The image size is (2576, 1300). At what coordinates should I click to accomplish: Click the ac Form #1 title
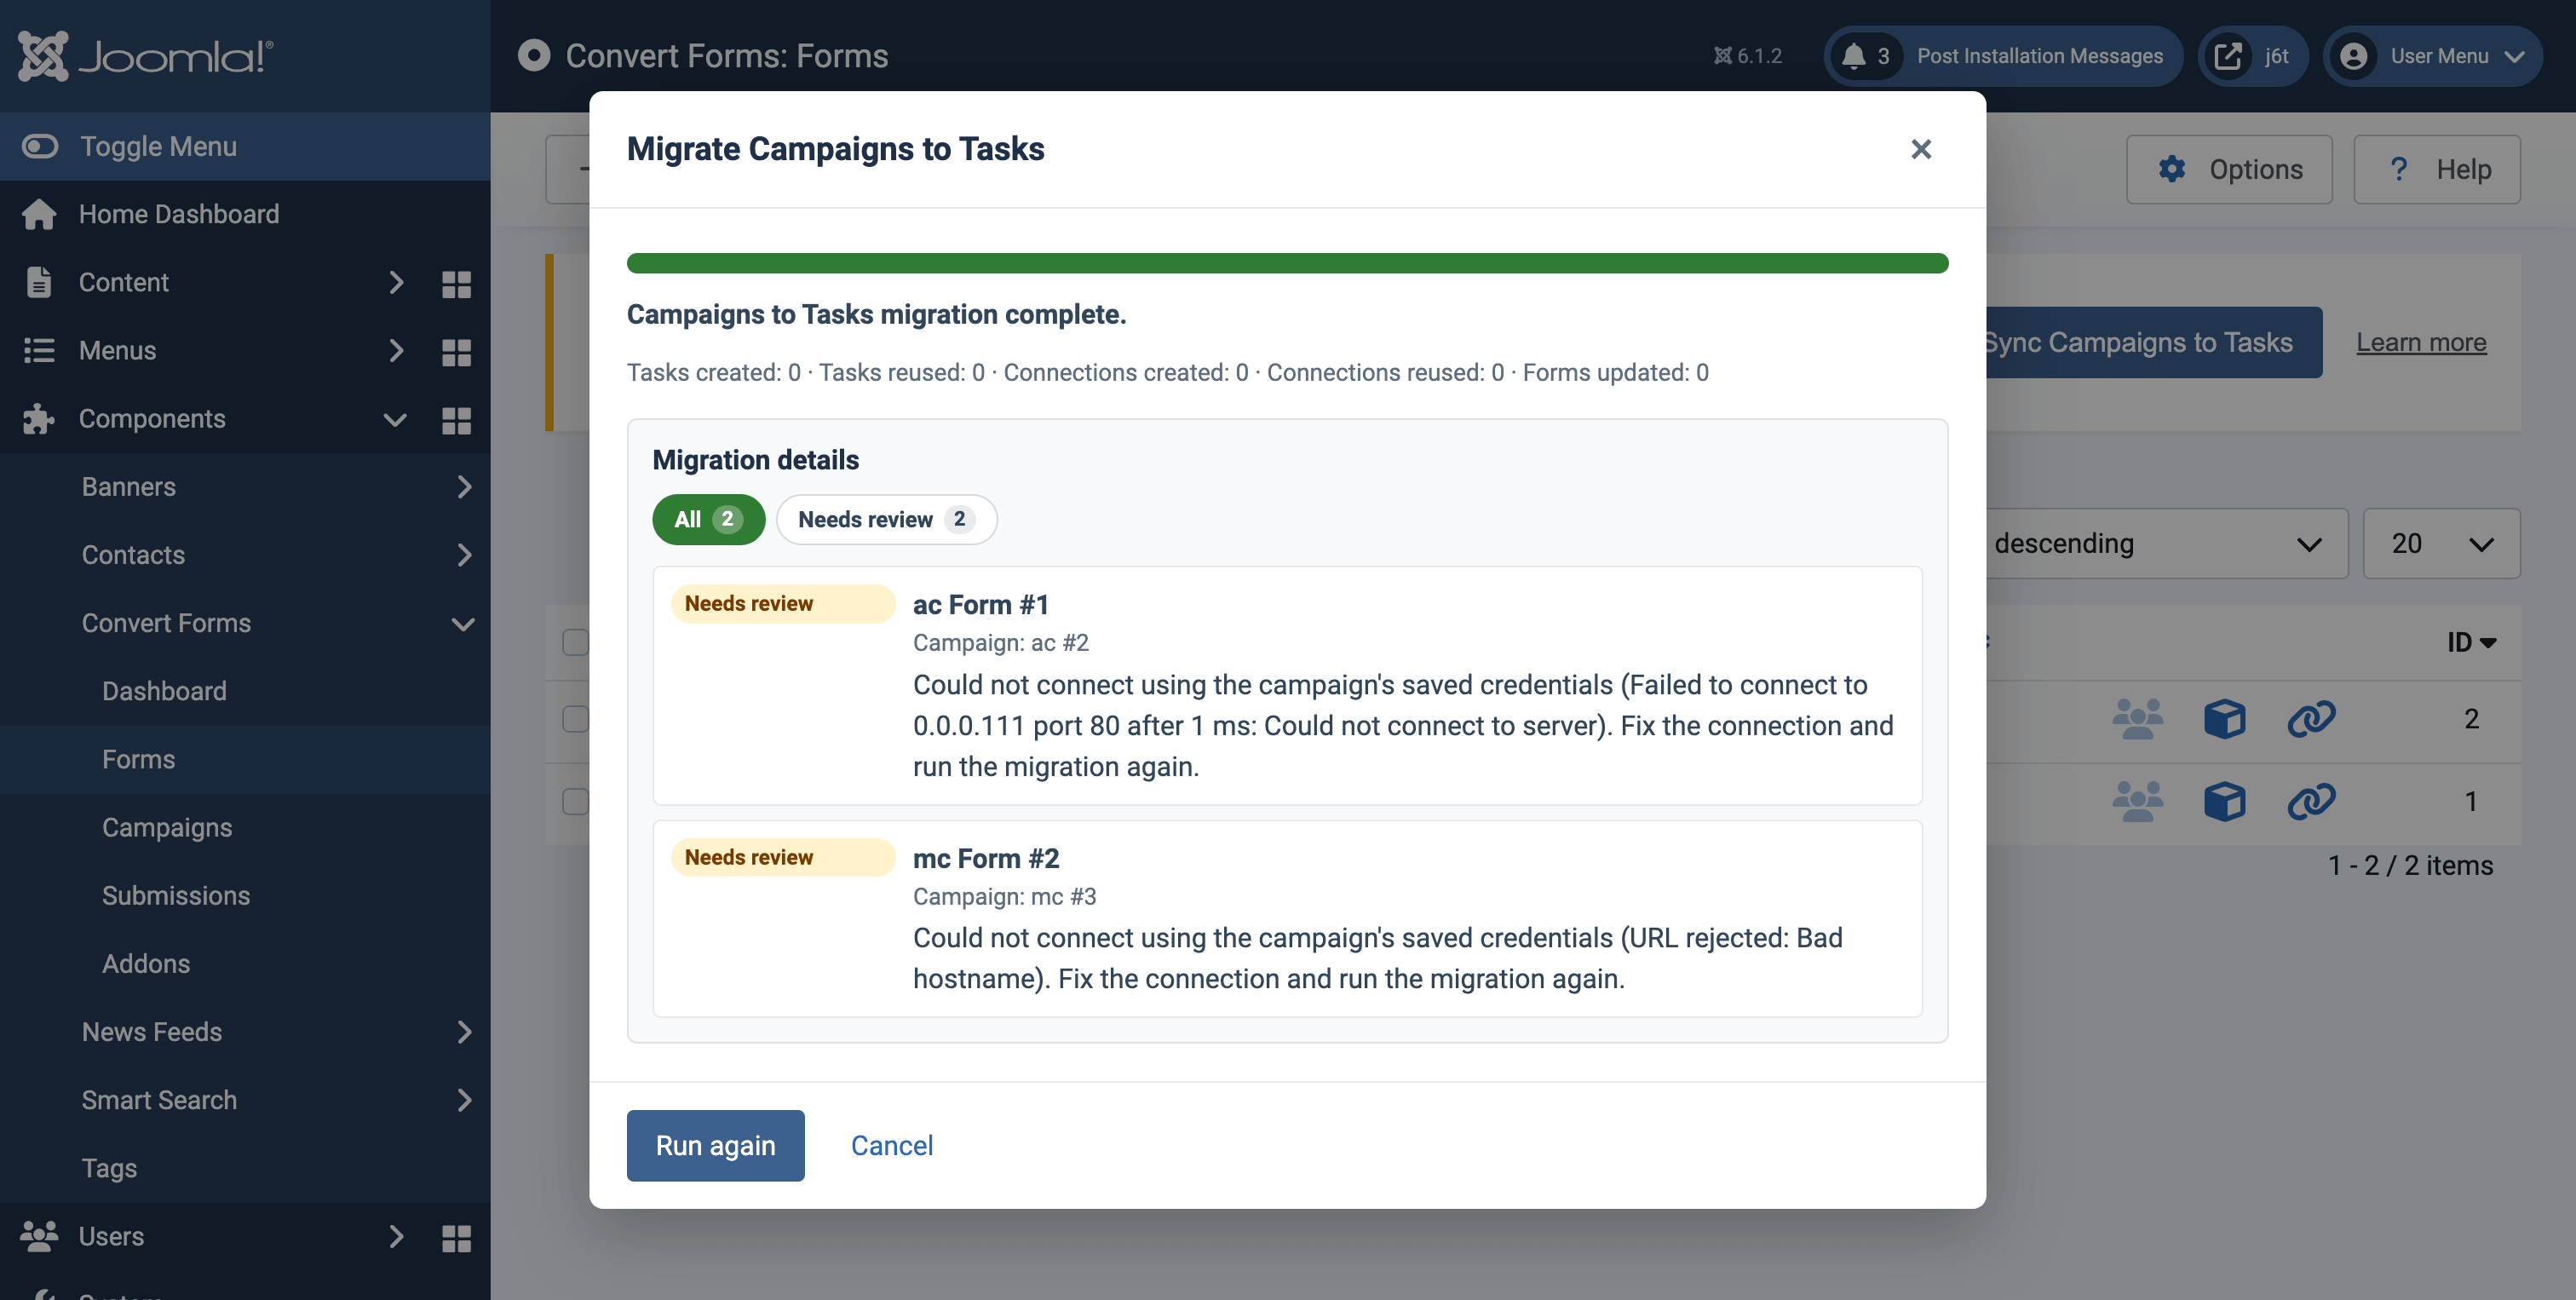(x=980, y=605)
